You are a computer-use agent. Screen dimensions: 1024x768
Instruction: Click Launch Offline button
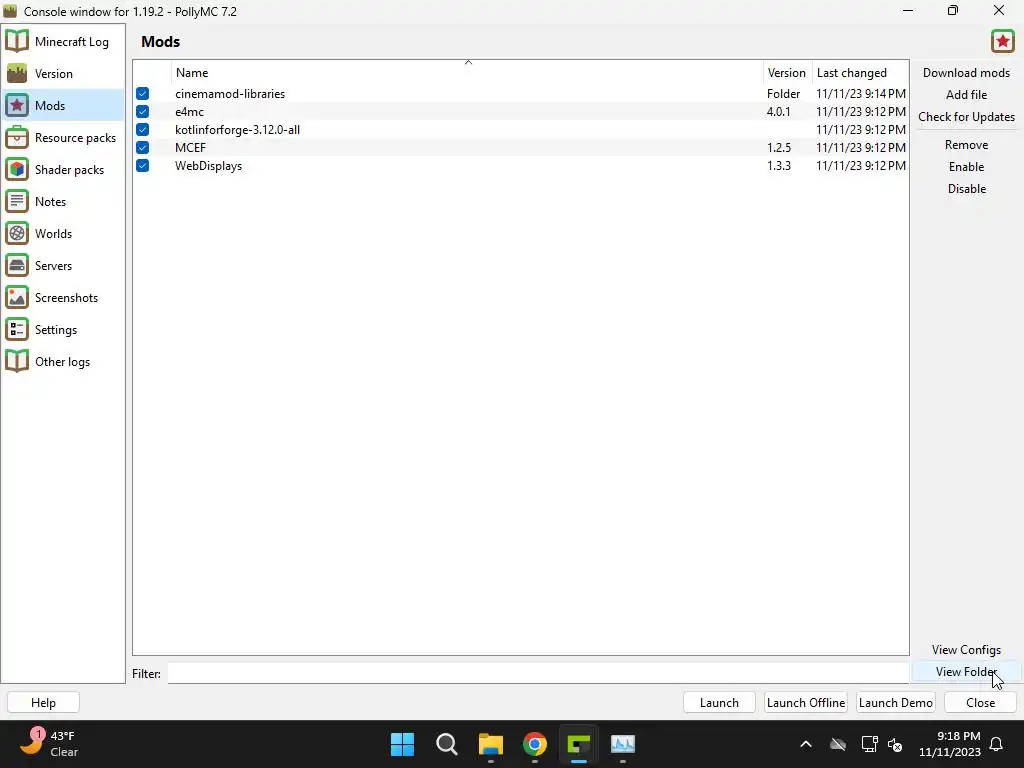[x=806, y=703]
